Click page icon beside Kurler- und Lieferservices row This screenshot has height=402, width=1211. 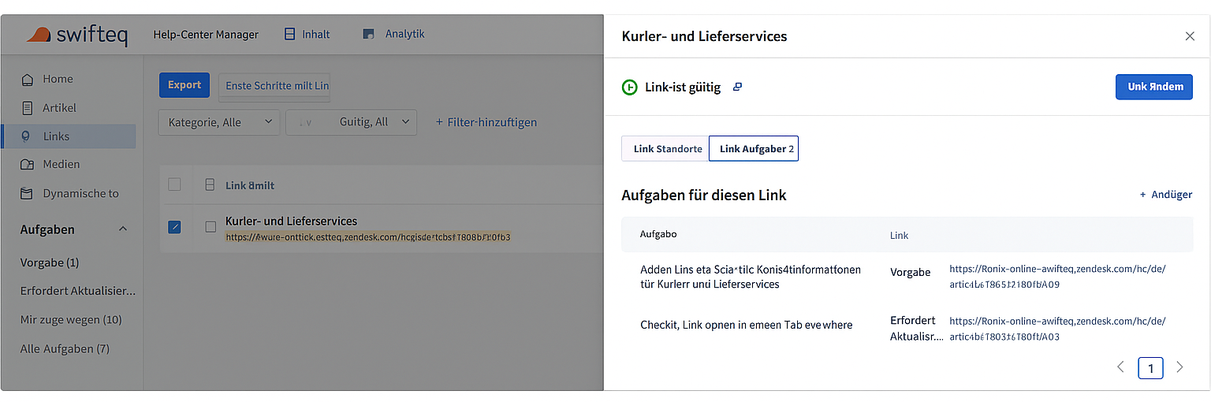(x=210, y=227)
